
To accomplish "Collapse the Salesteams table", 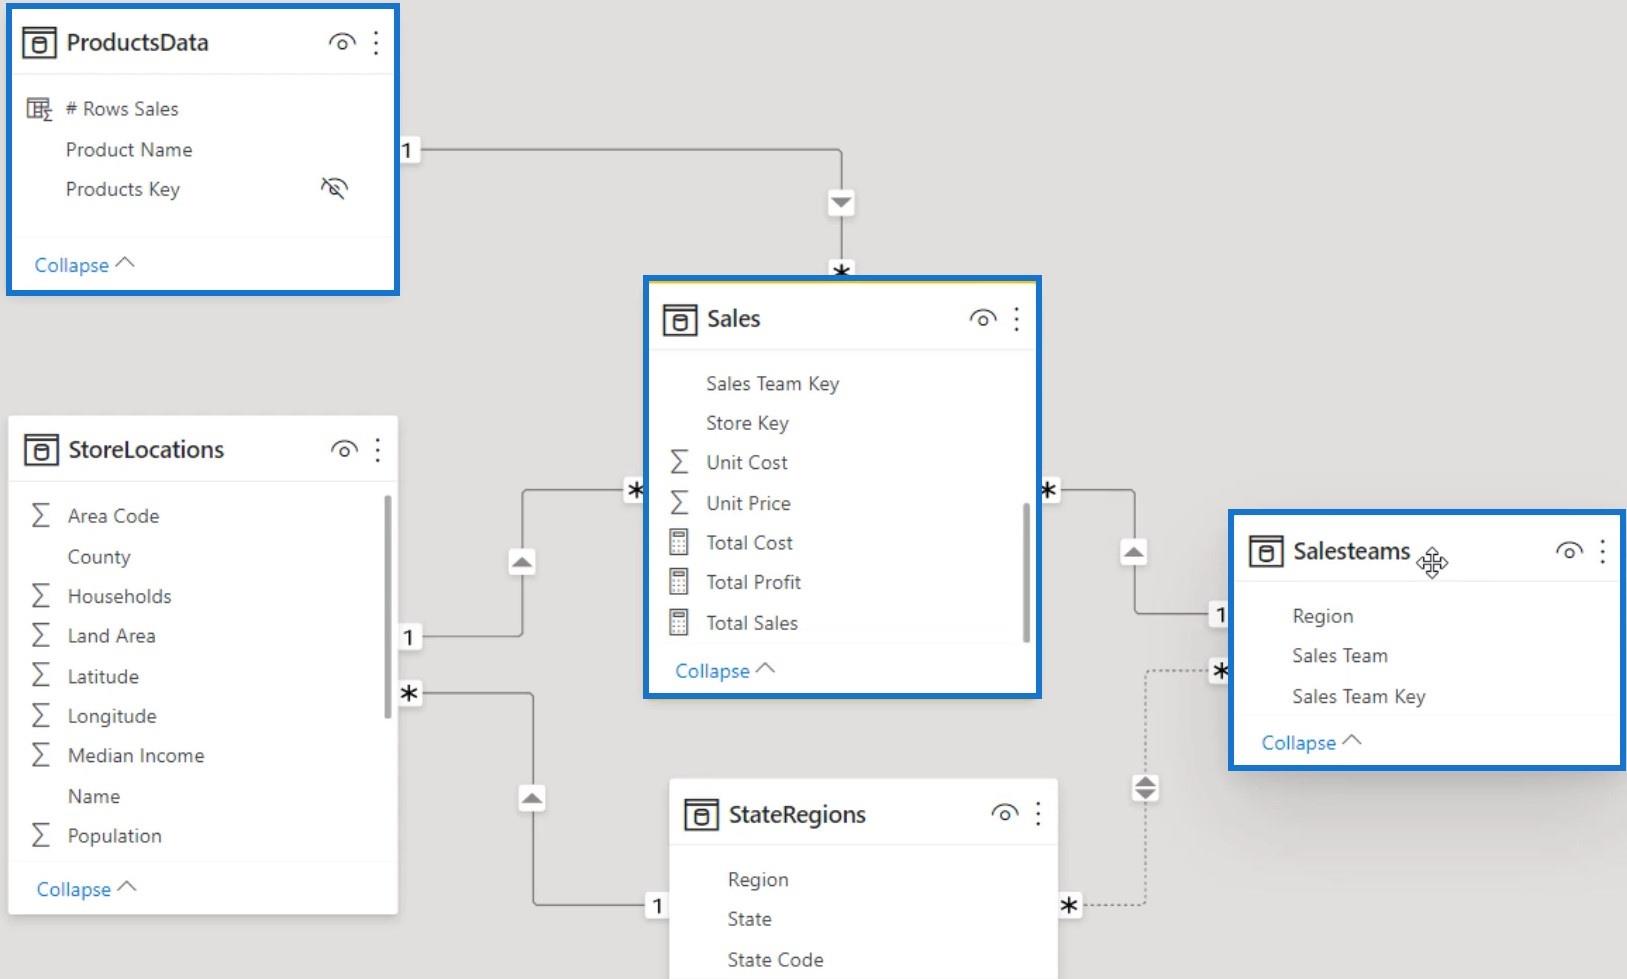I will (1311, 742).
